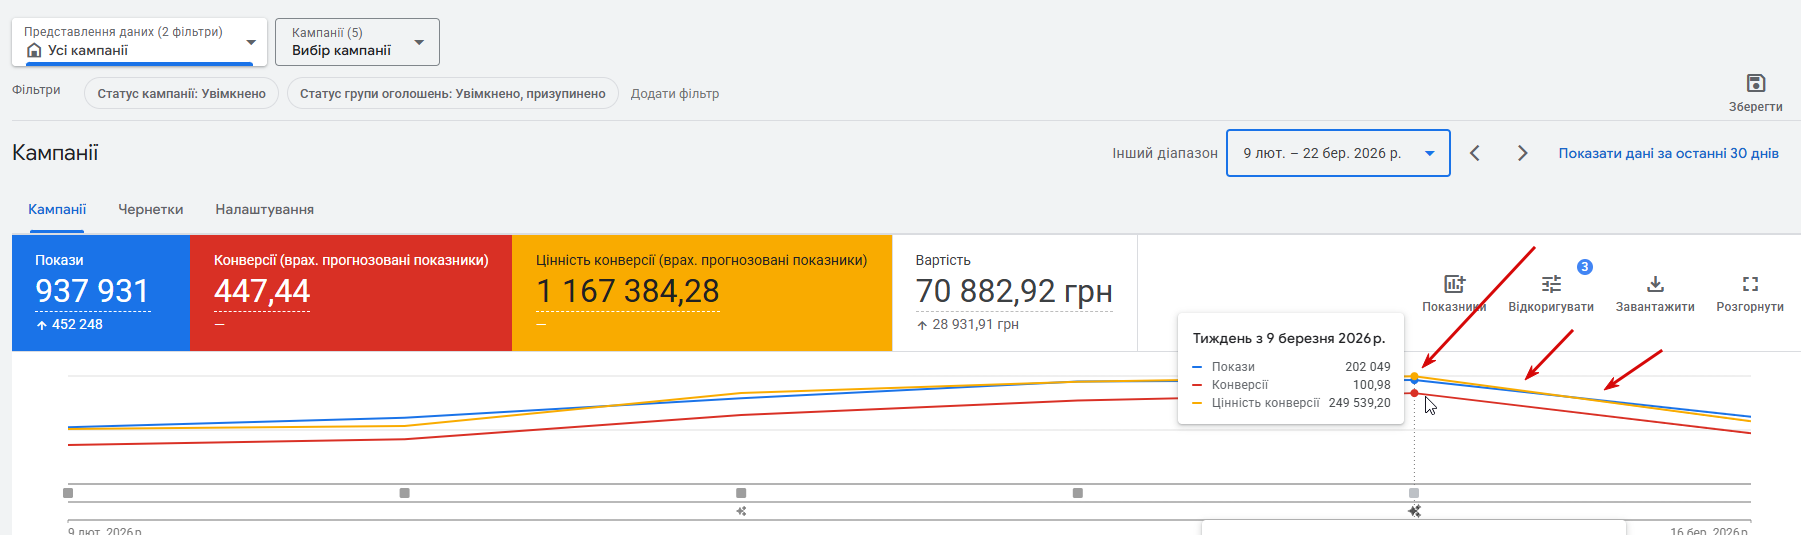This screenshot has height=535, width=1801.
Task: Switch to the Налаштування tab
Action: coord(264,209)
